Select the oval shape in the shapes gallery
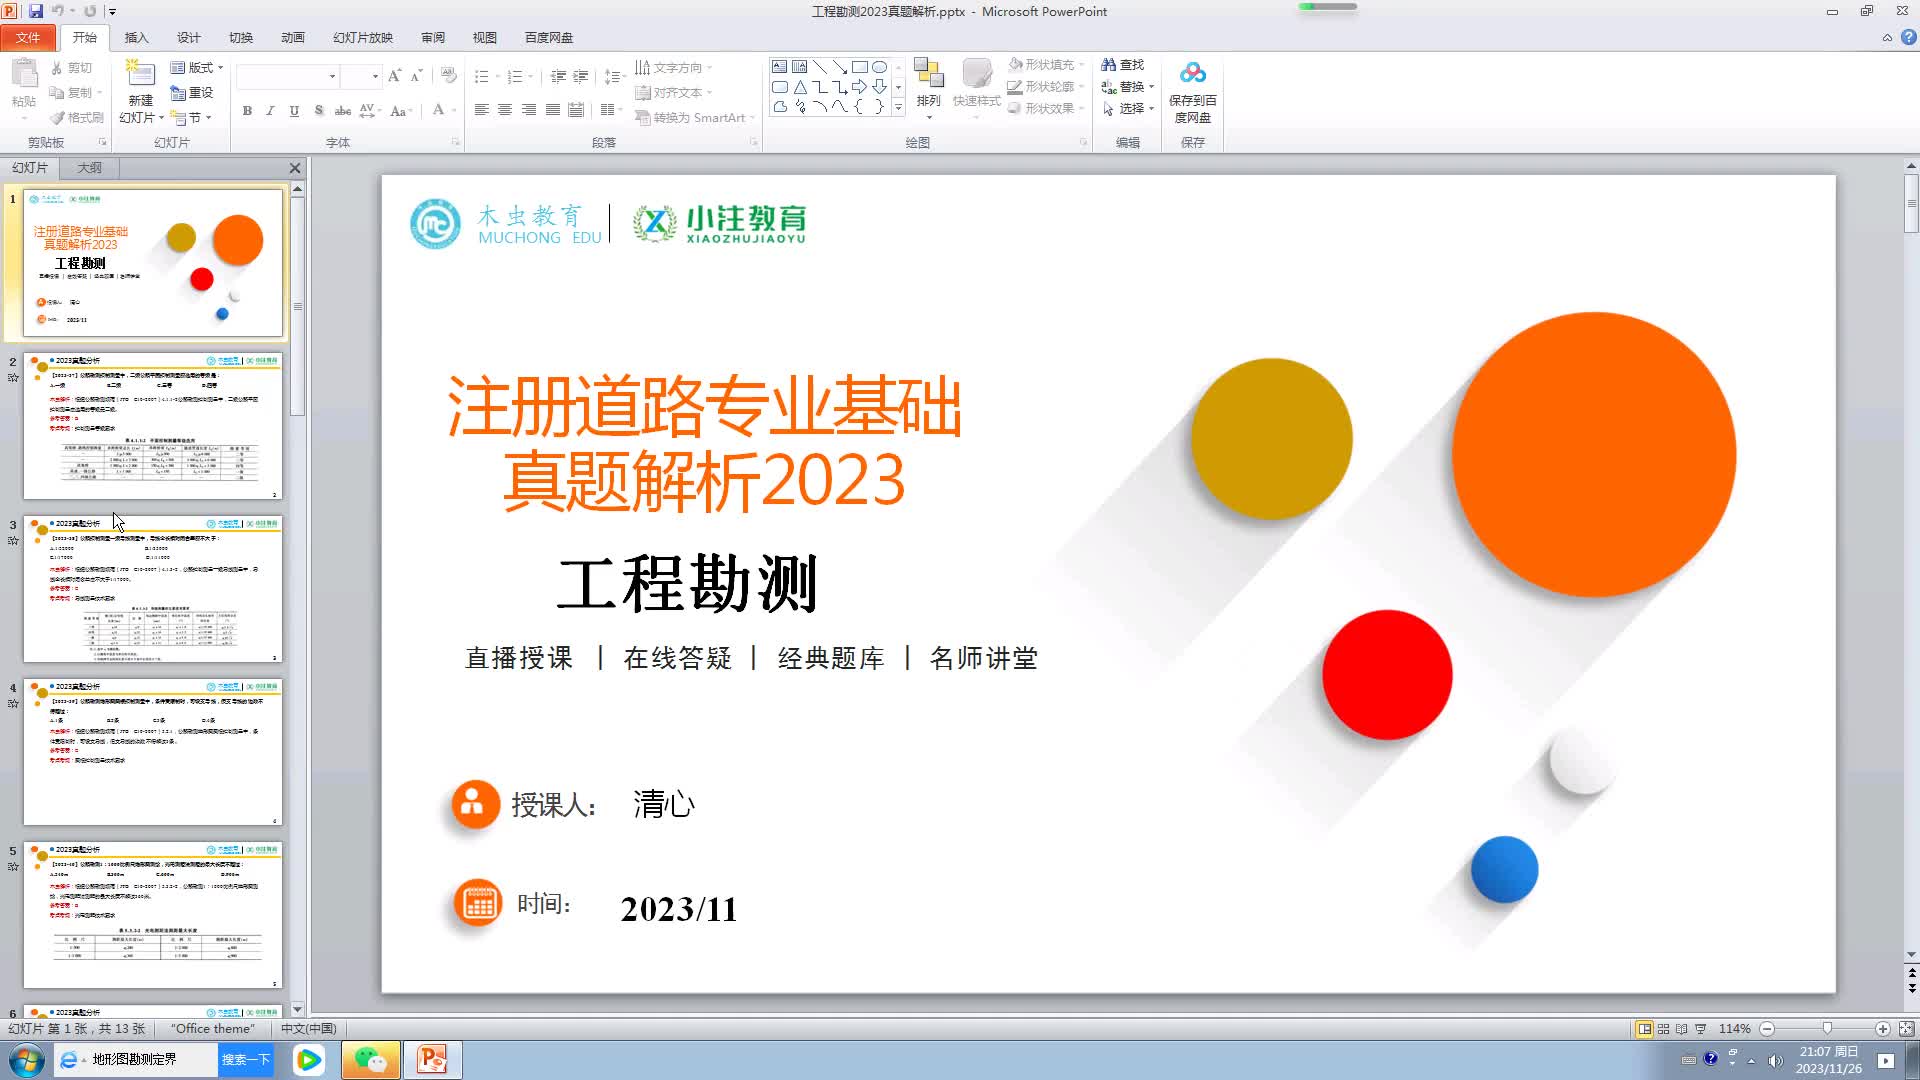1920x1080 pixels. [x=879, y=67]
